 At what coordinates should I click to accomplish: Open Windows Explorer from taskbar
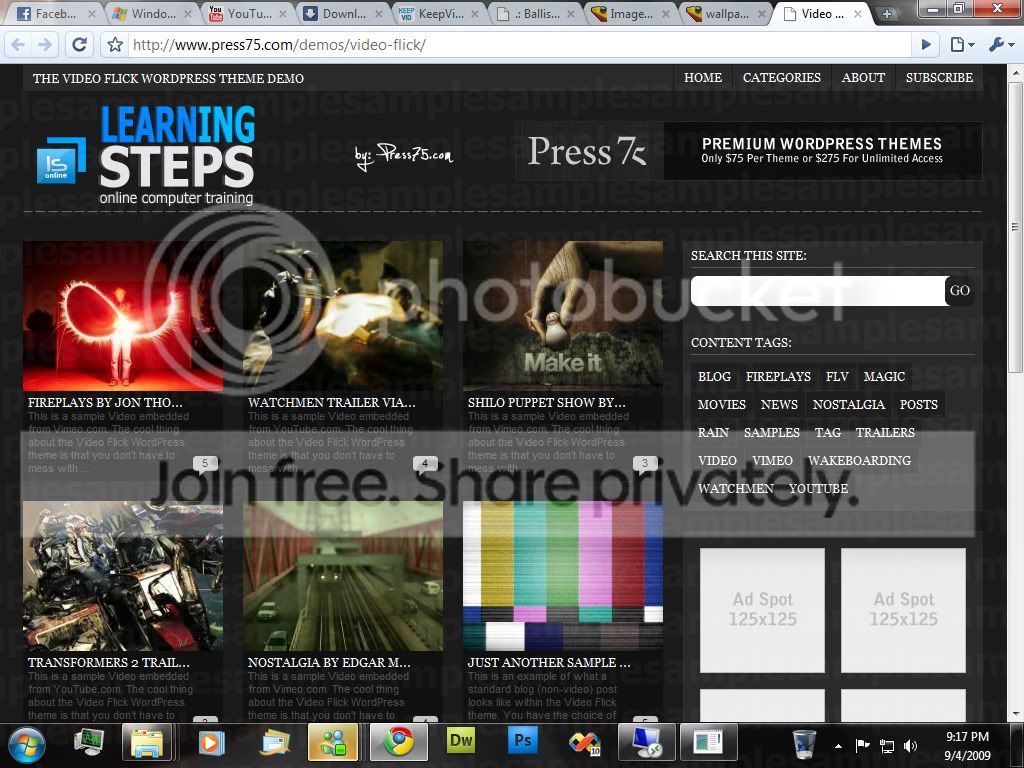click(x=150, y=743)
